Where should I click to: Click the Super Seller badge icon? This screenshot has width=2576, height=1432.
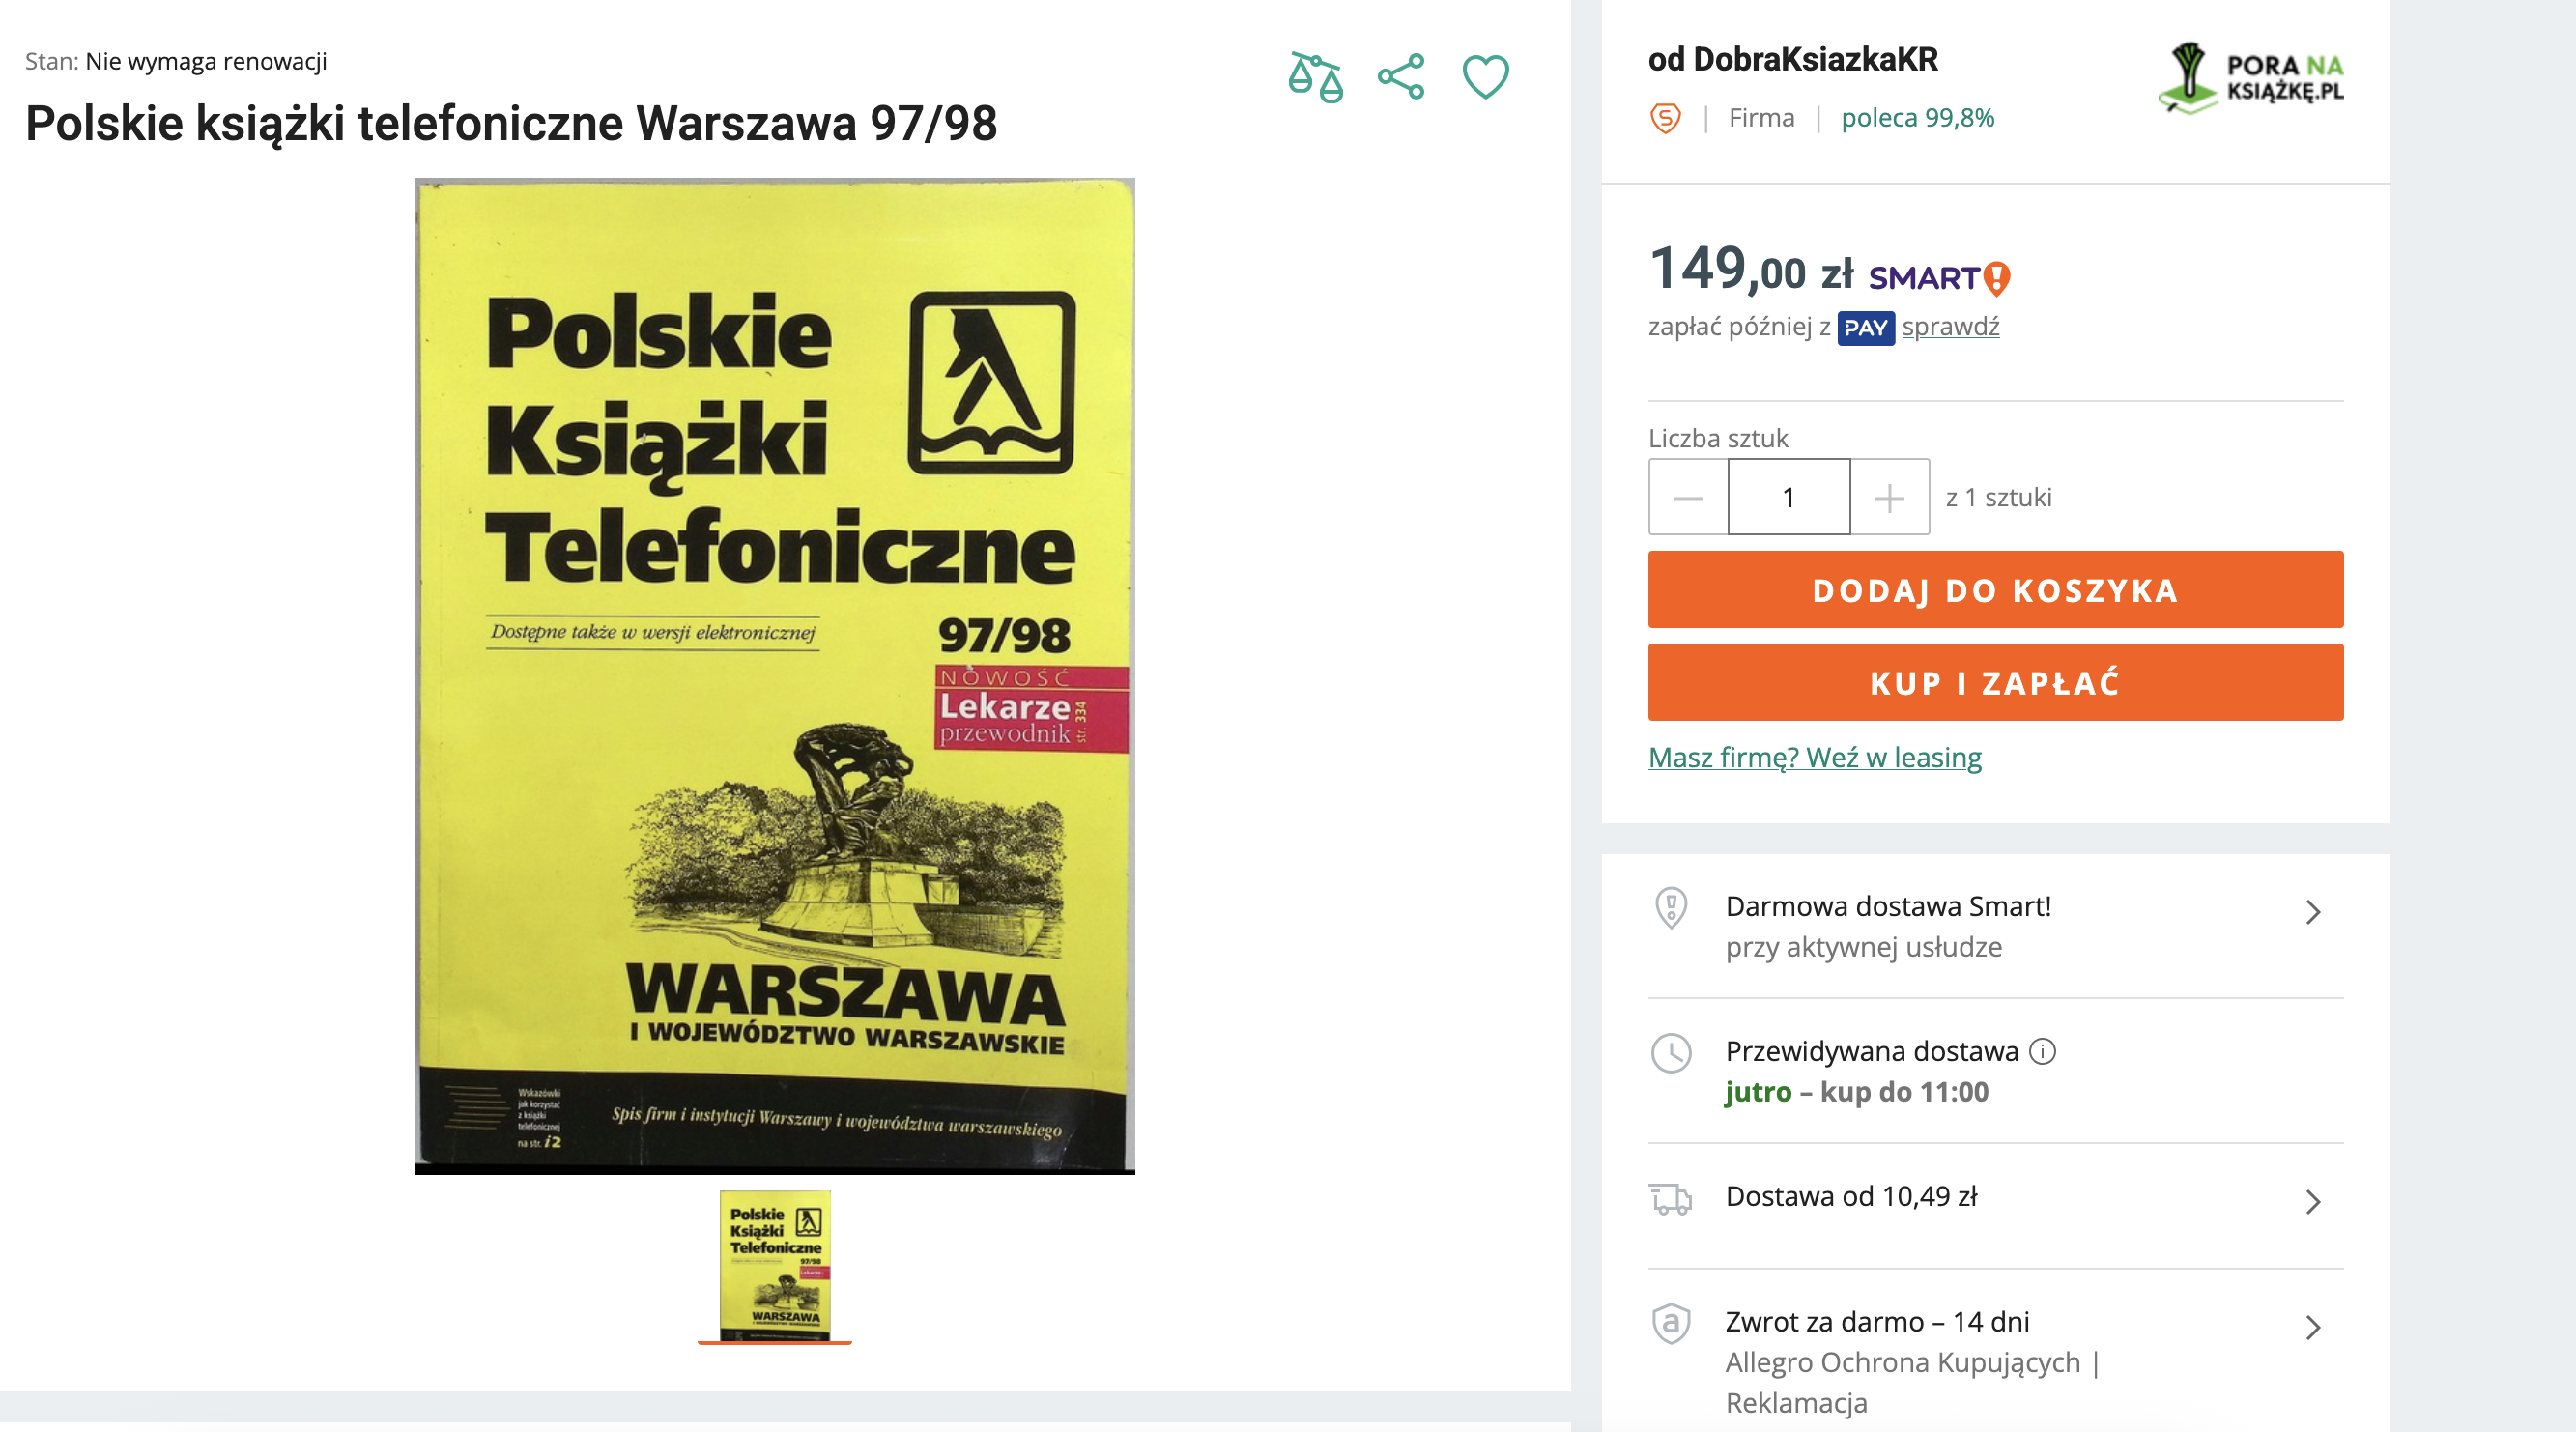pyautogui.click(x=1665, y=118)
